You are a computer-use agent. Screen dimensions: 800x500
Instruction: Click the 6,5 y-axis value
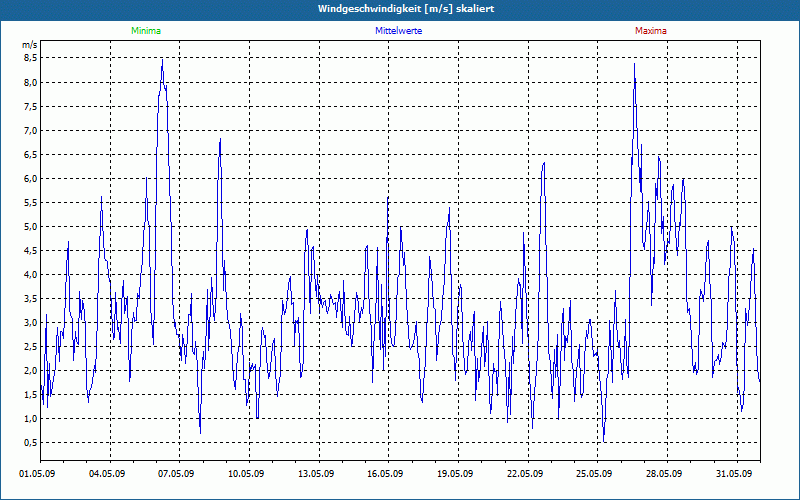(x=30, y=154)
